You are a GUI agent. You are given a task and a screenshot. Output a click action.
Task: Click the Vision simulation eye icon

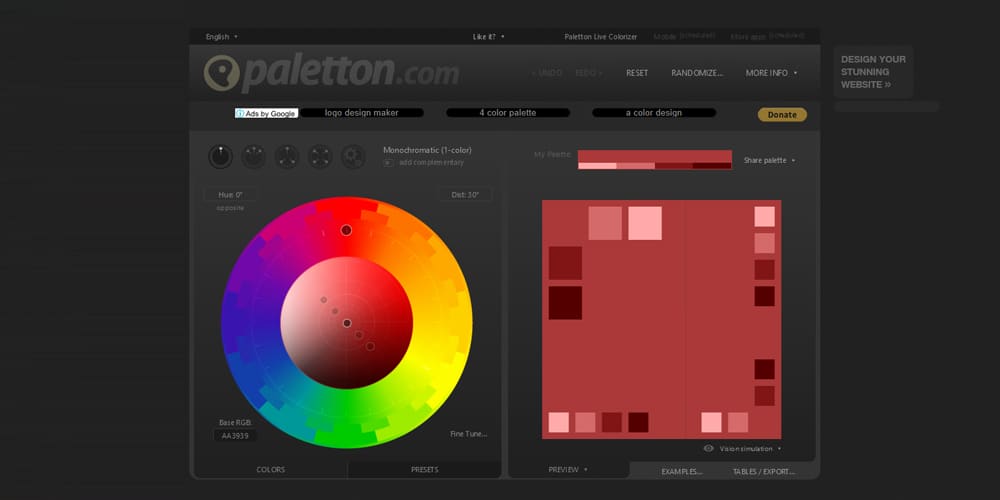tap(709, 448)
